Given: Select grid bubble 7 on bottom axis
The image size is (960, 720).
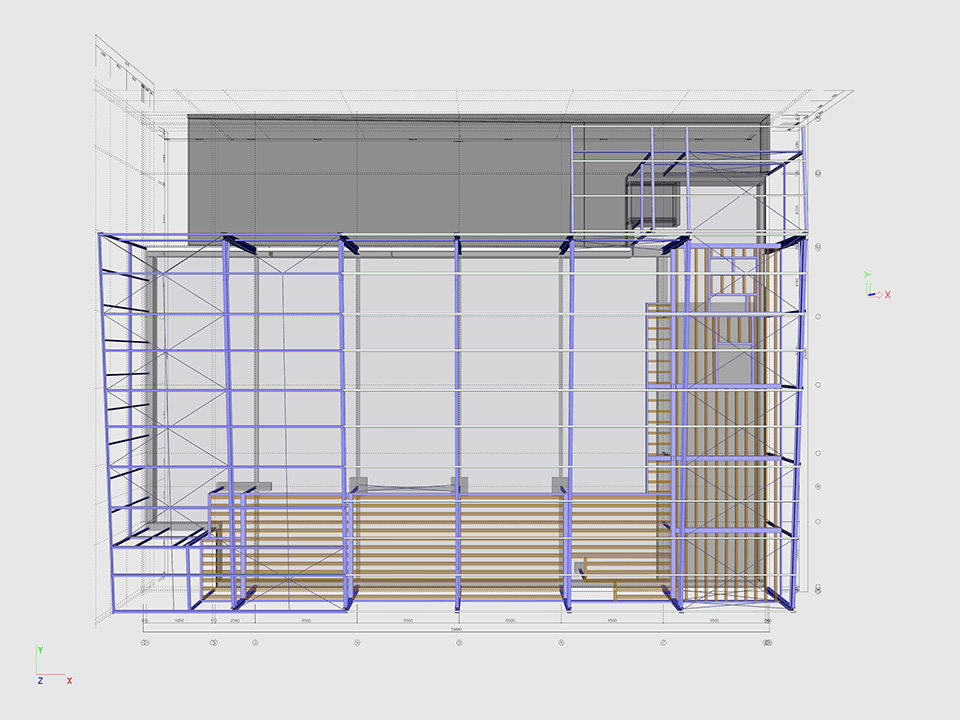Looking at the screenshot, I should [663, 643].
